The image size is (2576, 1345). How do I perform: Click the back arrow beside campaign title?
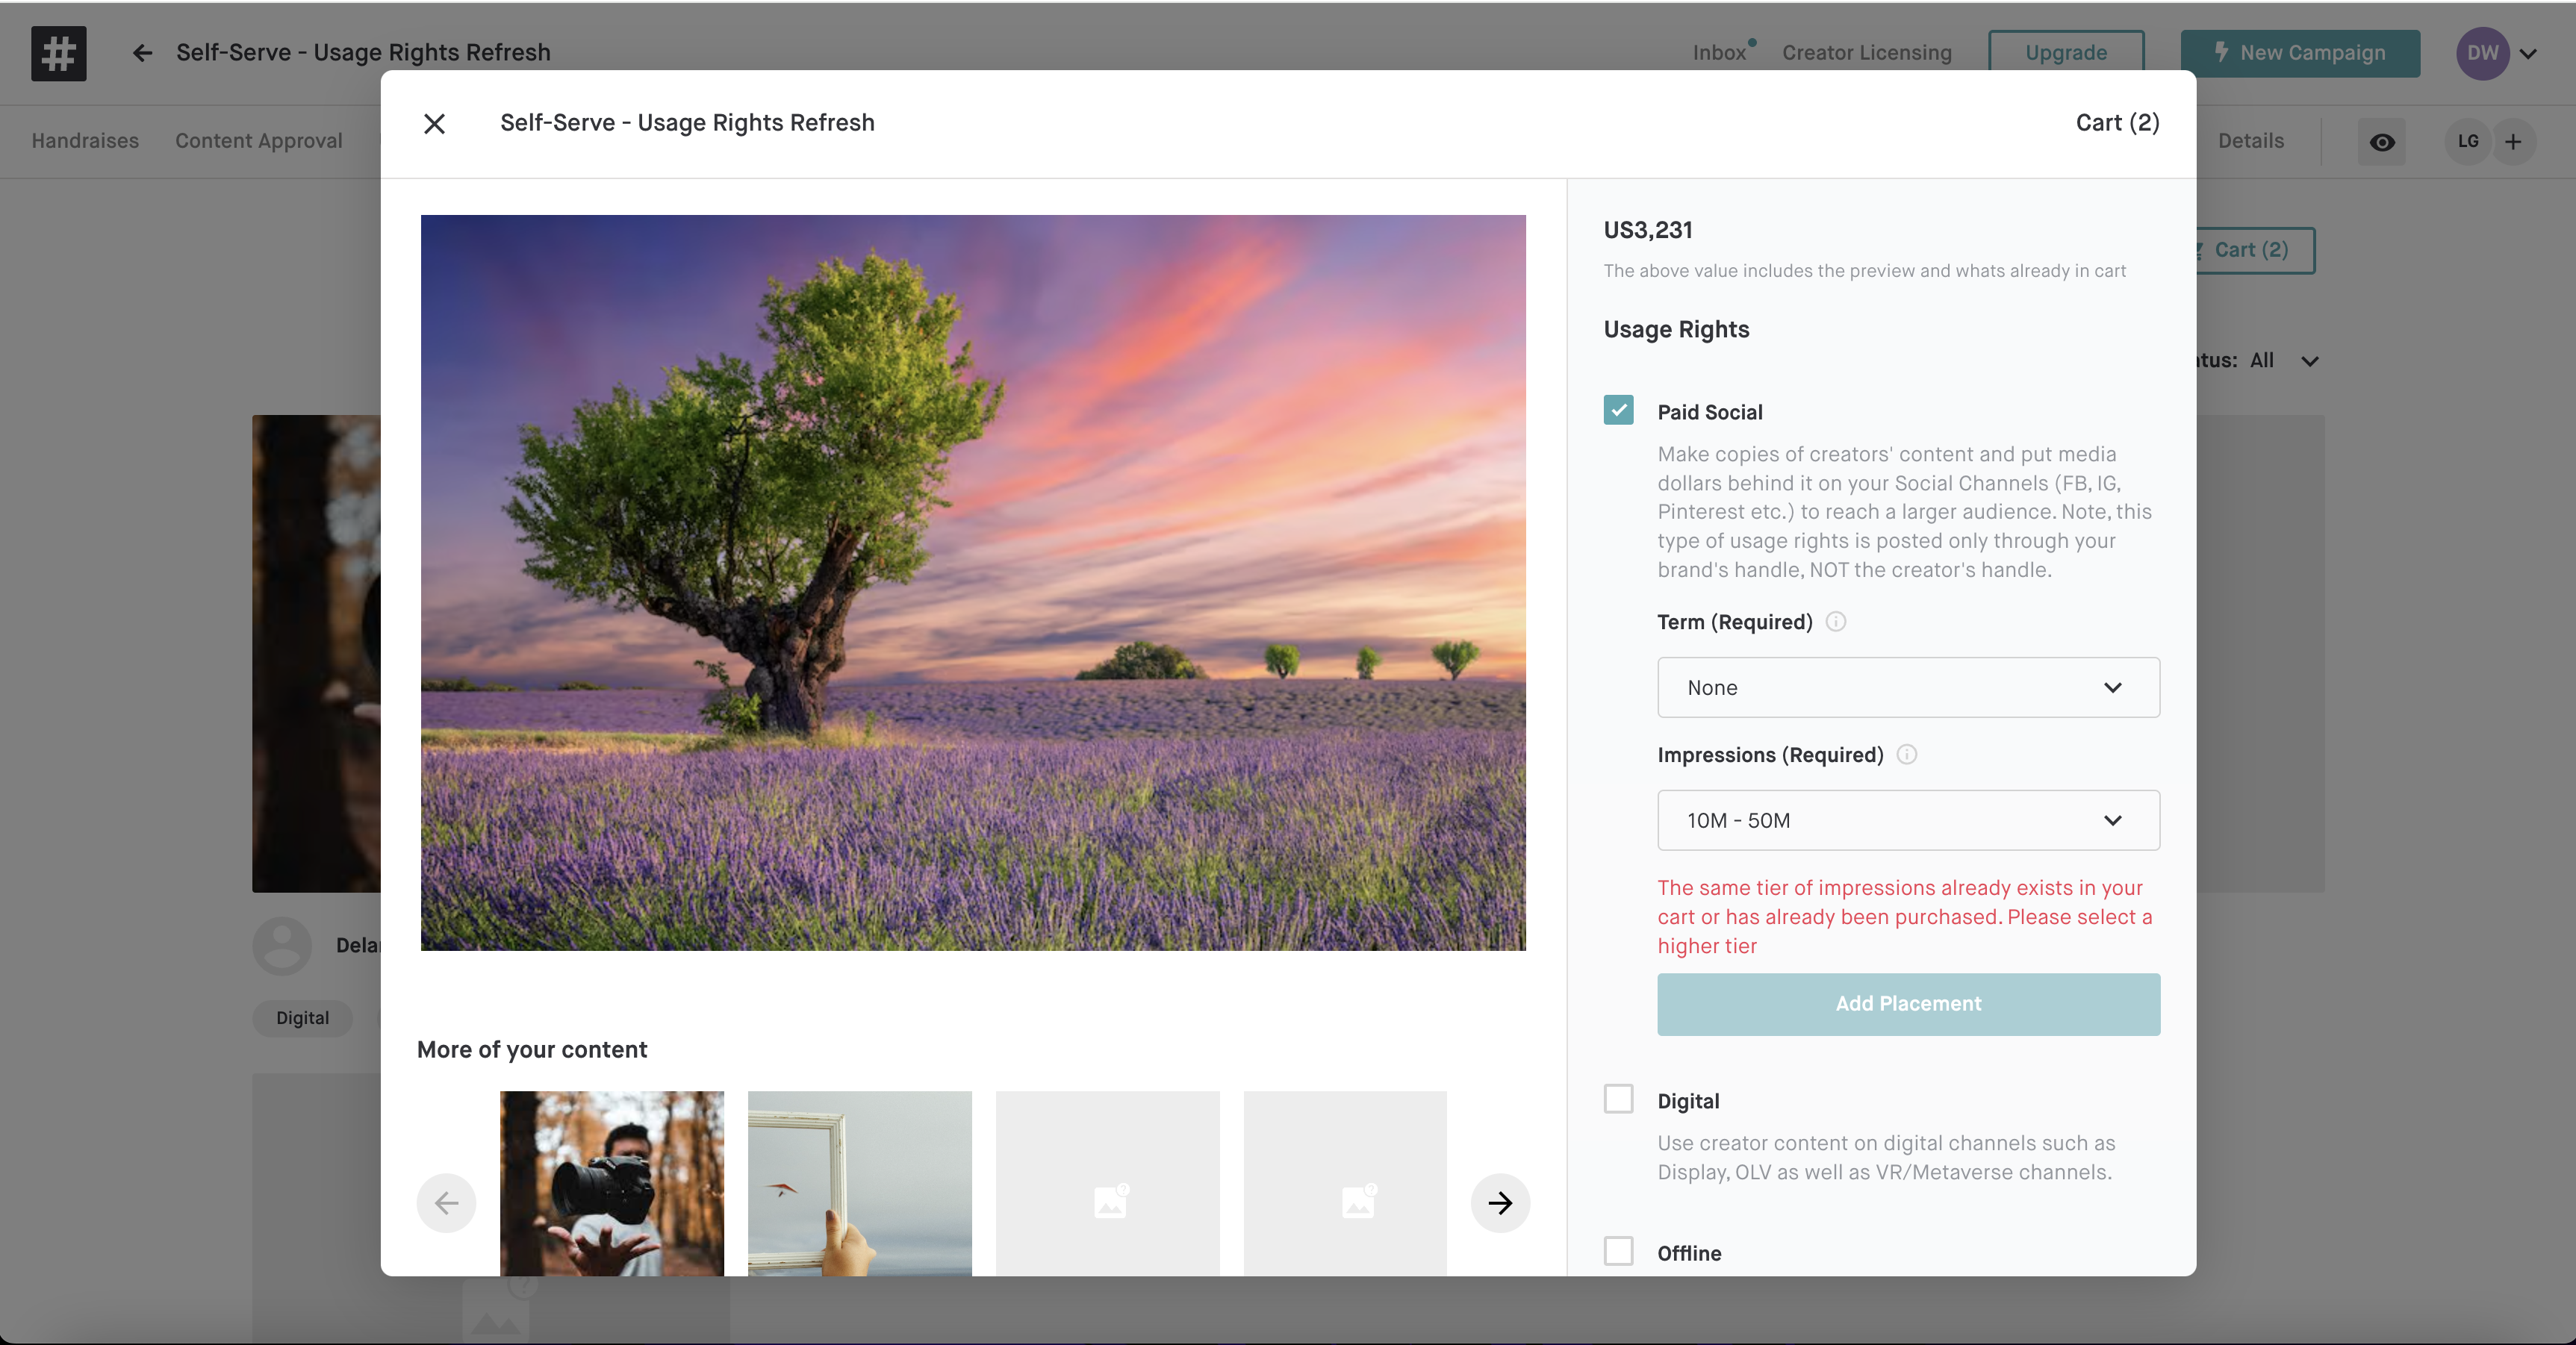pyautogui.click(x=142, y=53)
